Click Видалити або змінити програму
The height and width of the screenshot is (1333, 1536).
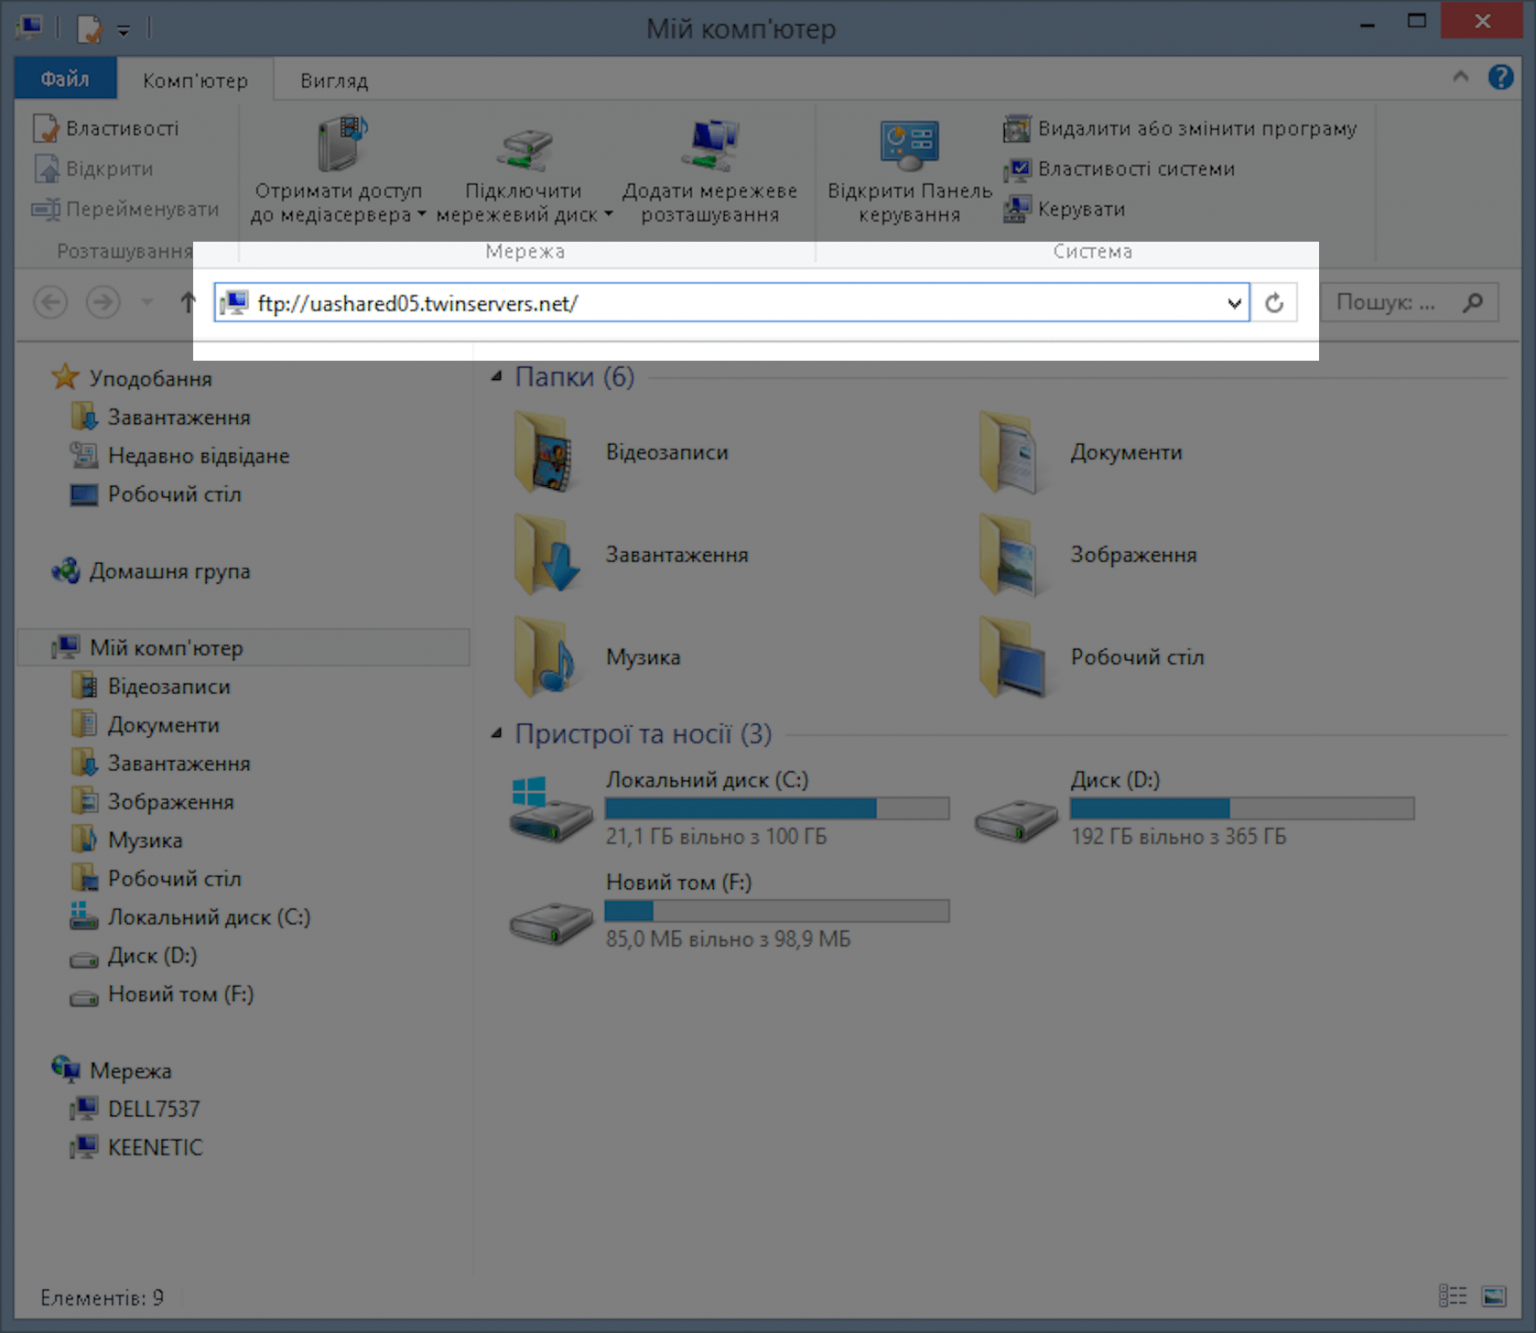(1196, 129)
